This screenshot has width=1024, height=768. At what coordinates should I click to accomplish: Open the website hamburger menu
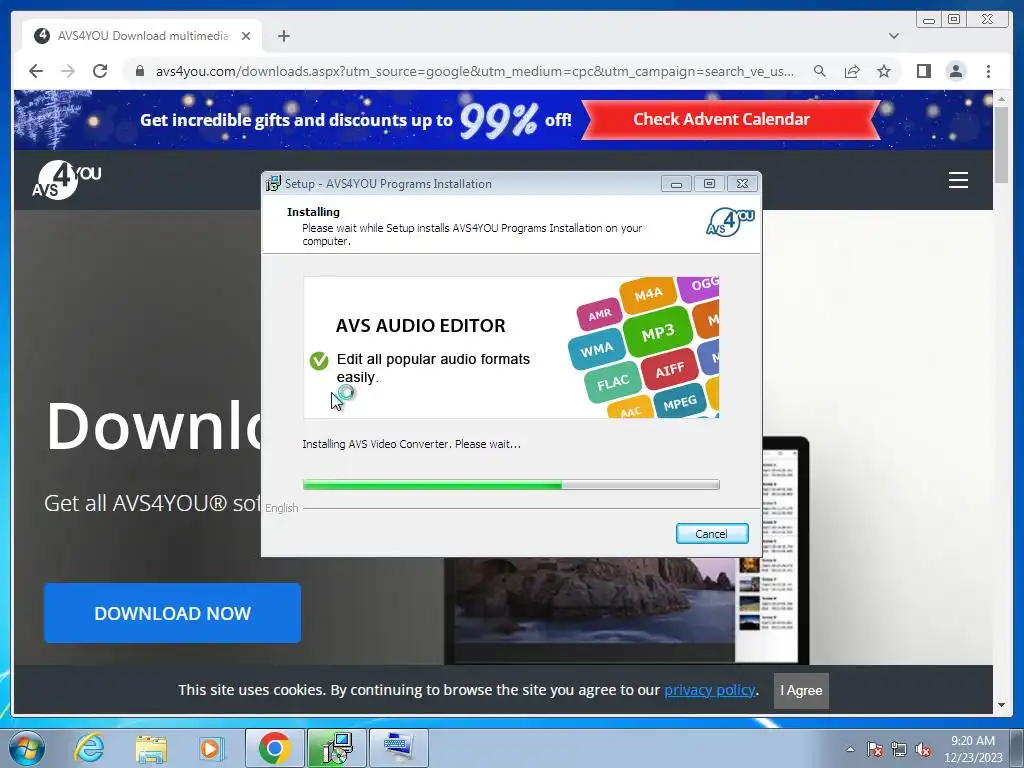958,180
